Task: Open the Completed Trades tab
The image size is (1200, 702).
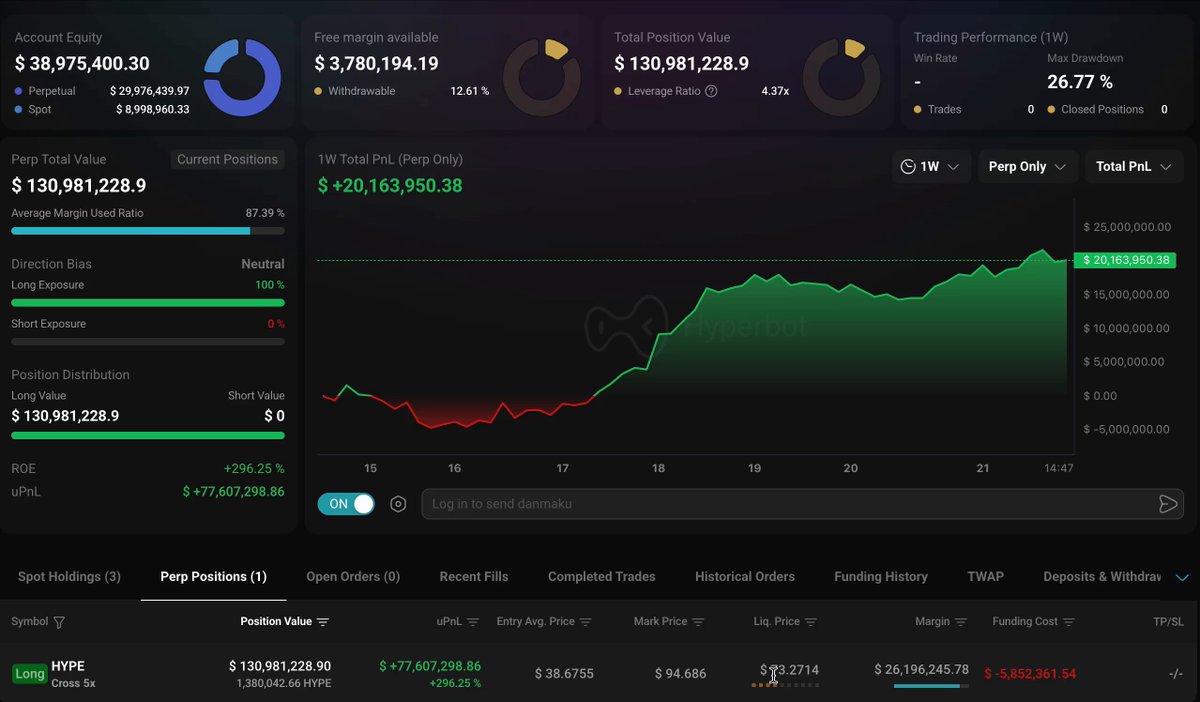Action: point(602,577)
